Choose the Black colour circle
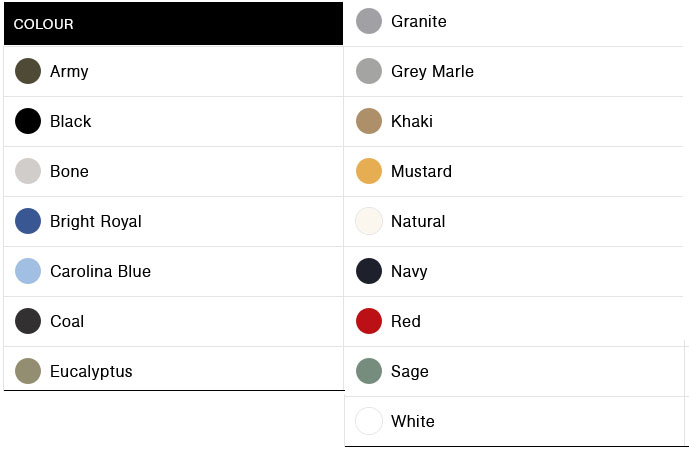The width and height of the screenshot is (689, 452). (x=28, y=121)
